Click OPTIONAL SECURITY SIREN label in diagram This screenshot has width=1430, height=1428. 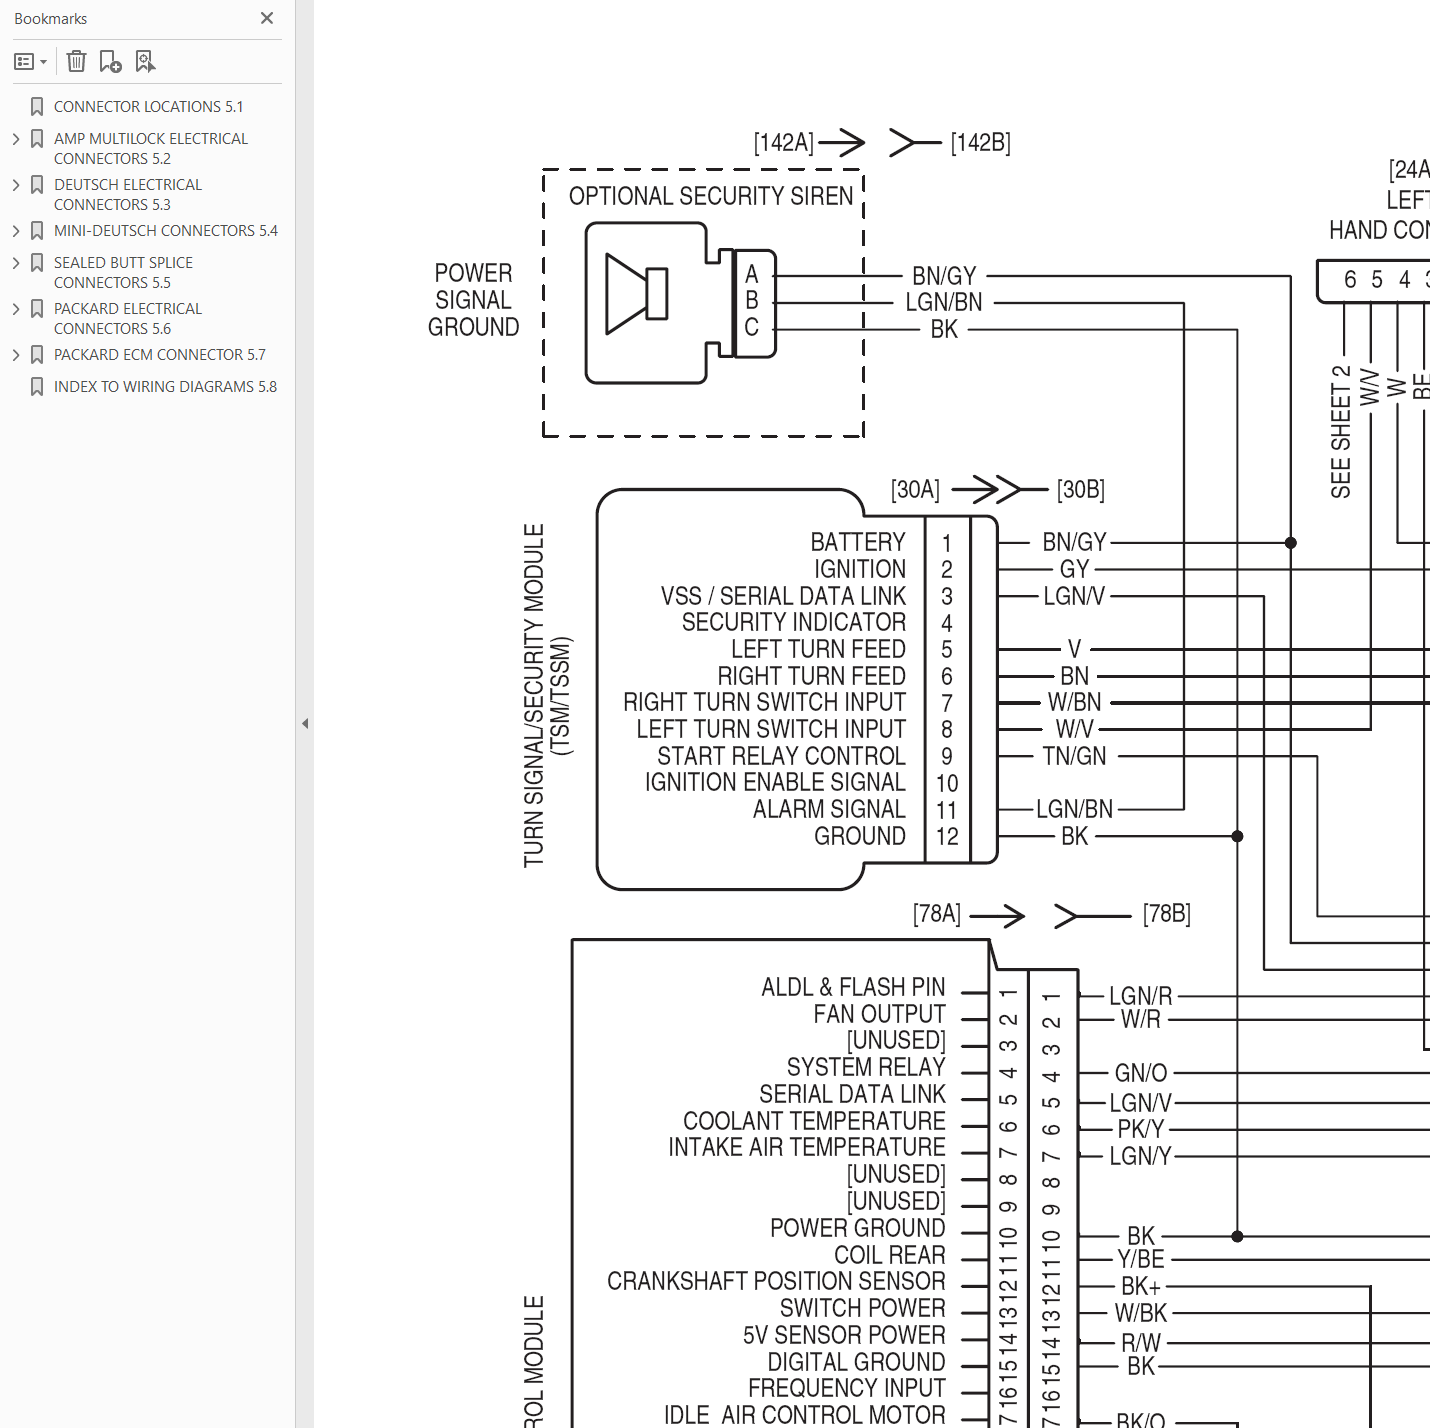pos(711,196)
